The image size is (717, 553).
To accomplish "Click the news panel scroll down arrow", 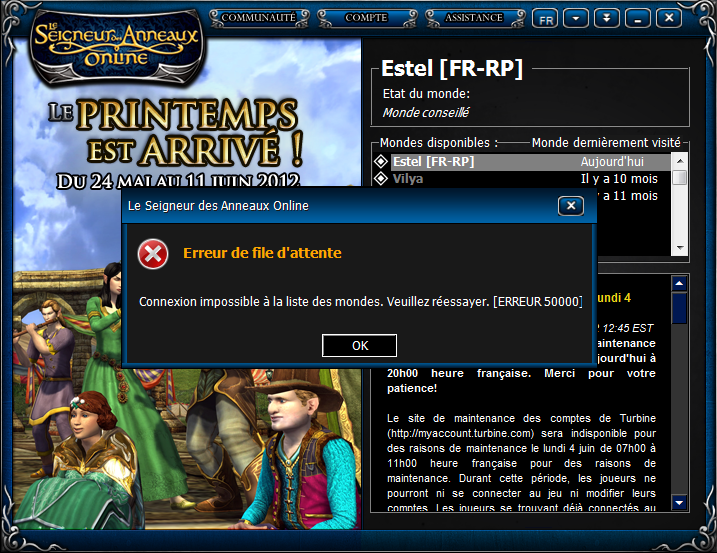I will [679, 502].
